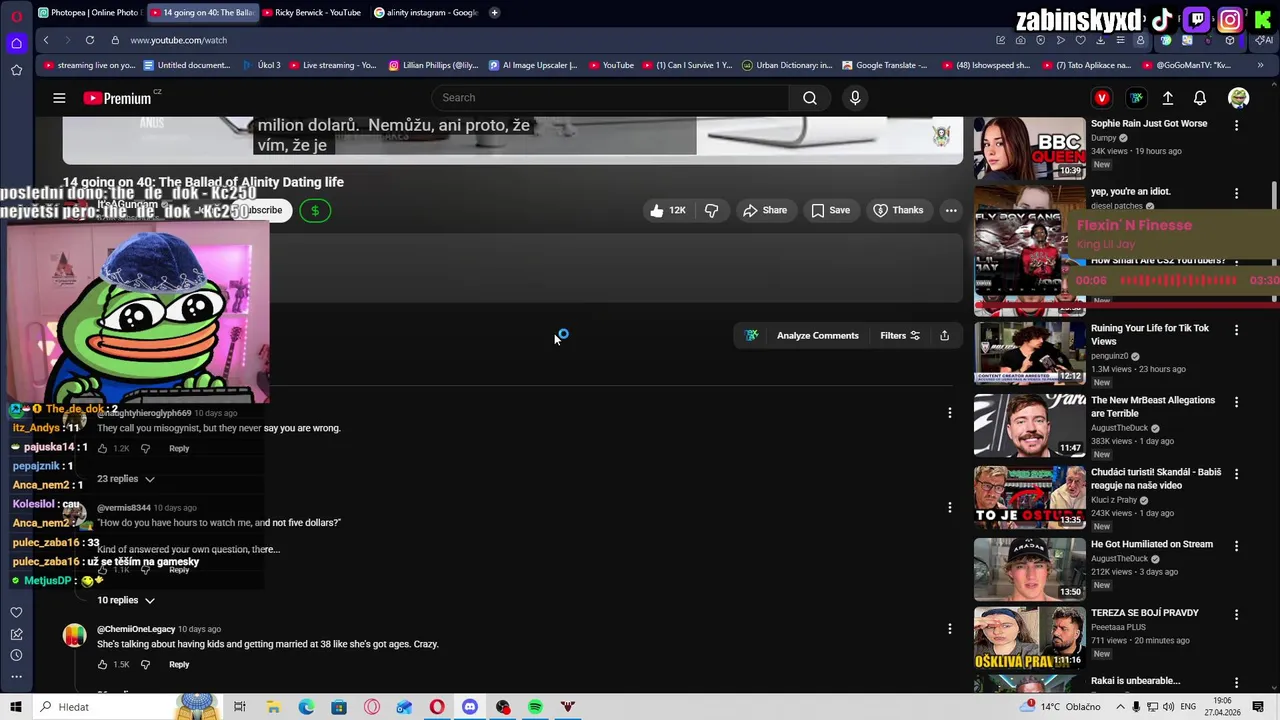Open Sophie Rain Just Got Worse thumbnail
The width and height of the screenshot is (1280, 720).
1029,148
